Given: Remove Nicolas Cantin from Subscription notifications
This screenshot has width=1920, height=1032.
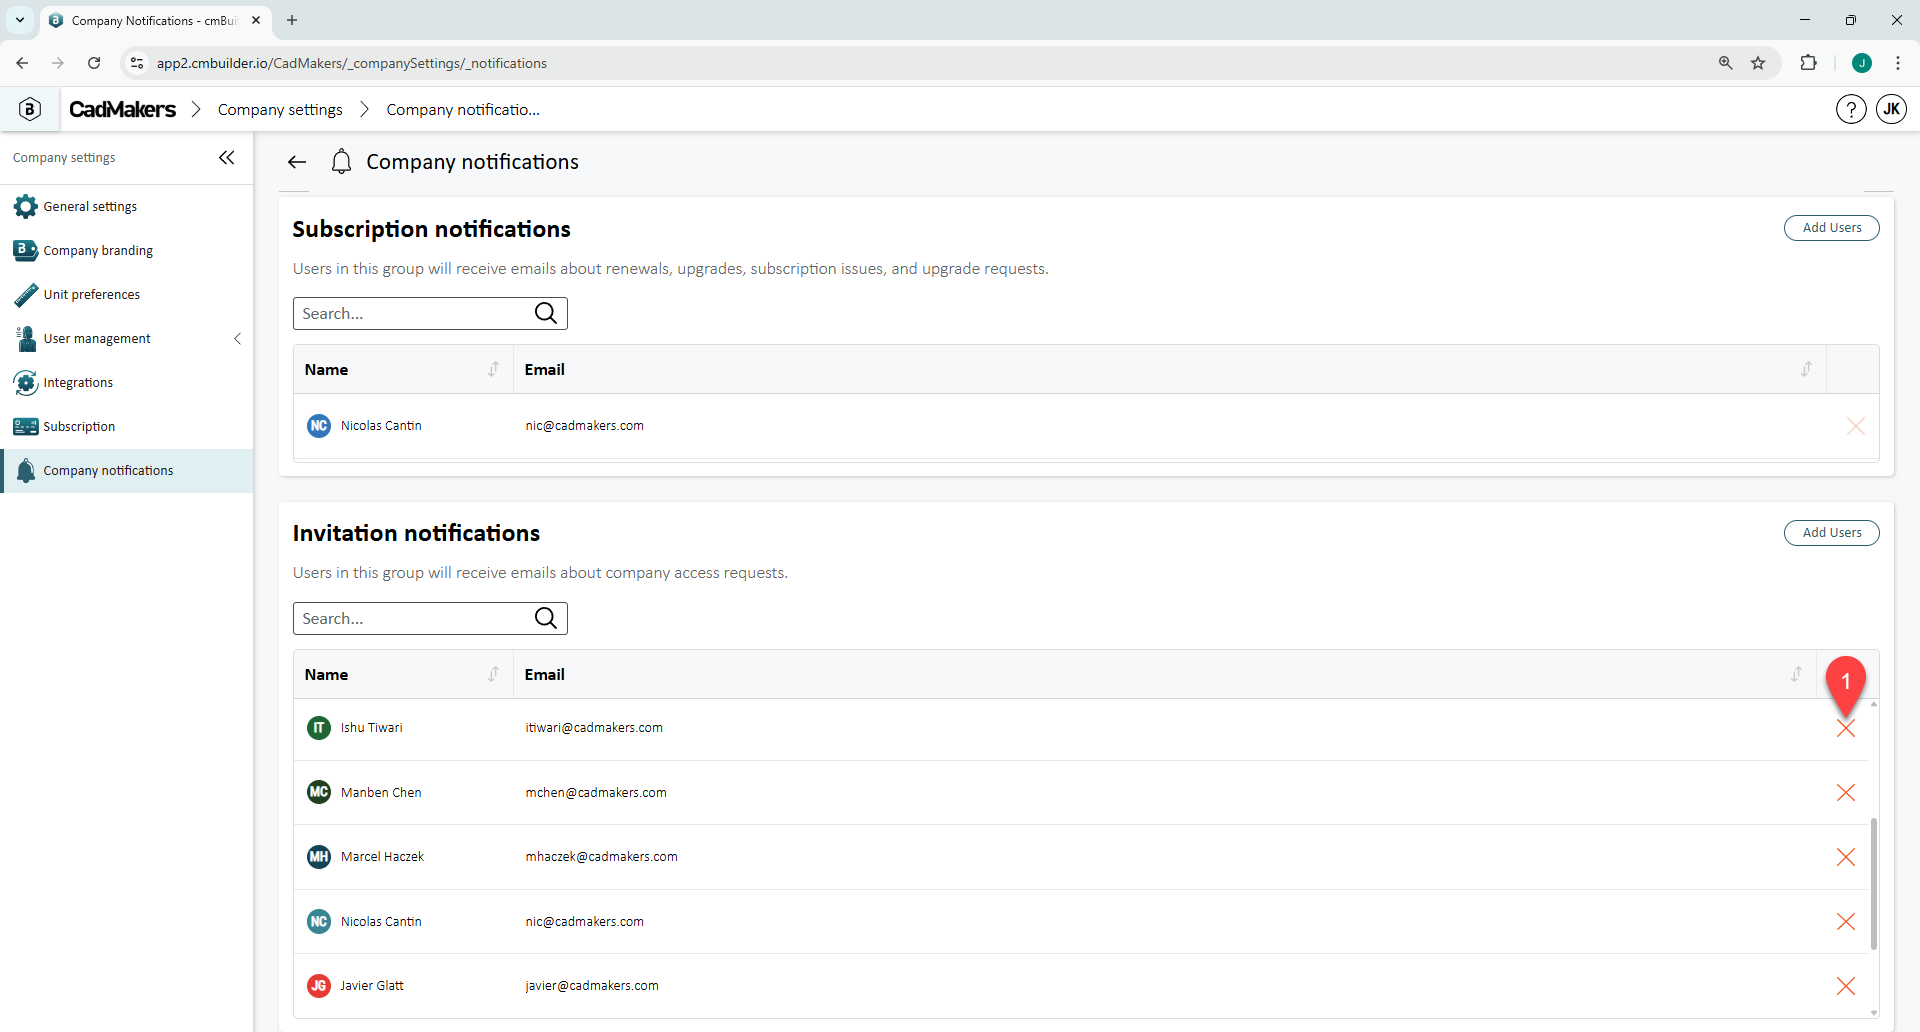Looking at the screenshot, I should click(1856, 426).
